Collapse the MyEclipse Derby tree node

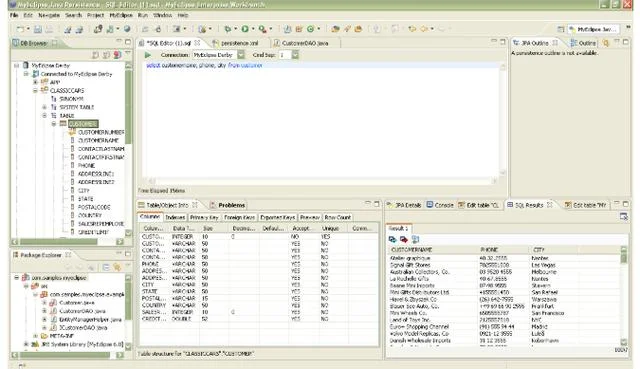pos(16,65)
